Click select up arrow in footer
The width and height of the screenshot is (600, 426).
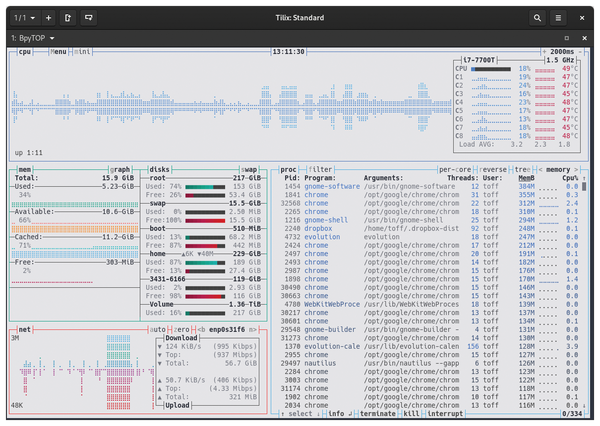coord(282,414)
